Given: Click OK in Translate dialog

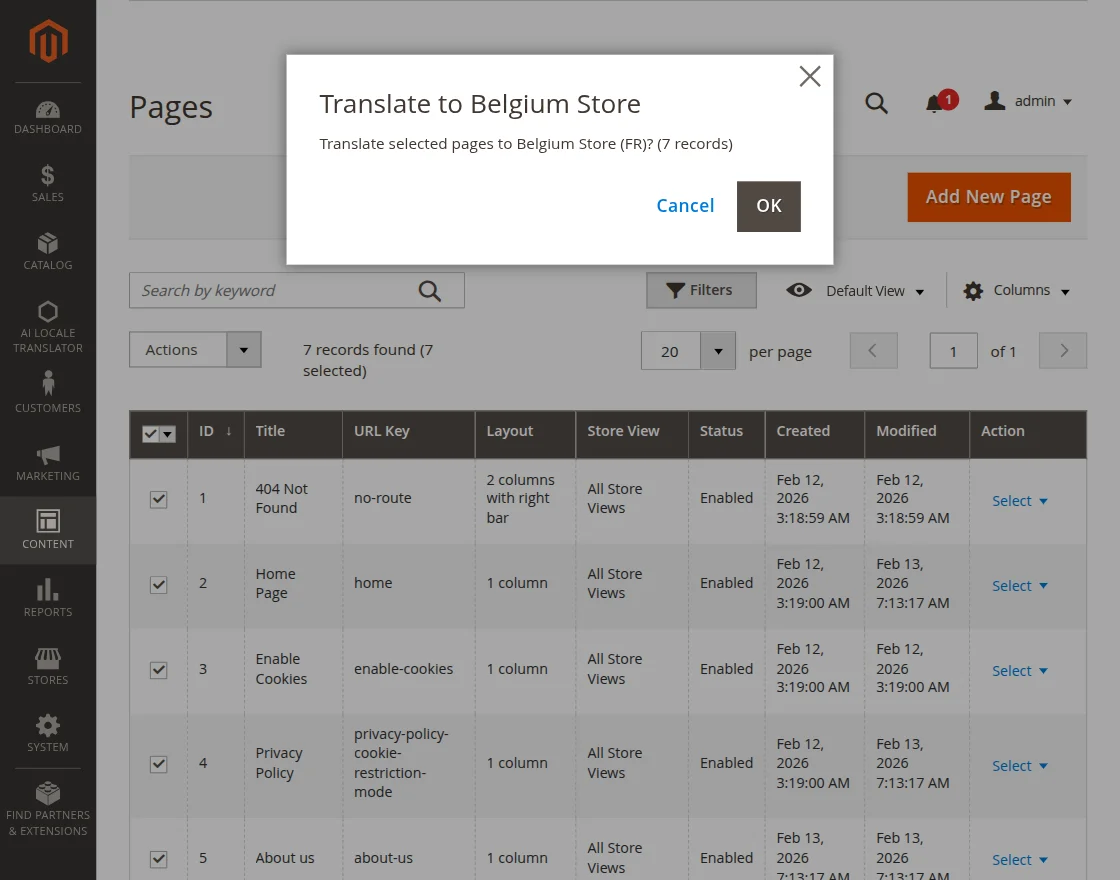Looking at the screenshot, I should click(769, 206).
